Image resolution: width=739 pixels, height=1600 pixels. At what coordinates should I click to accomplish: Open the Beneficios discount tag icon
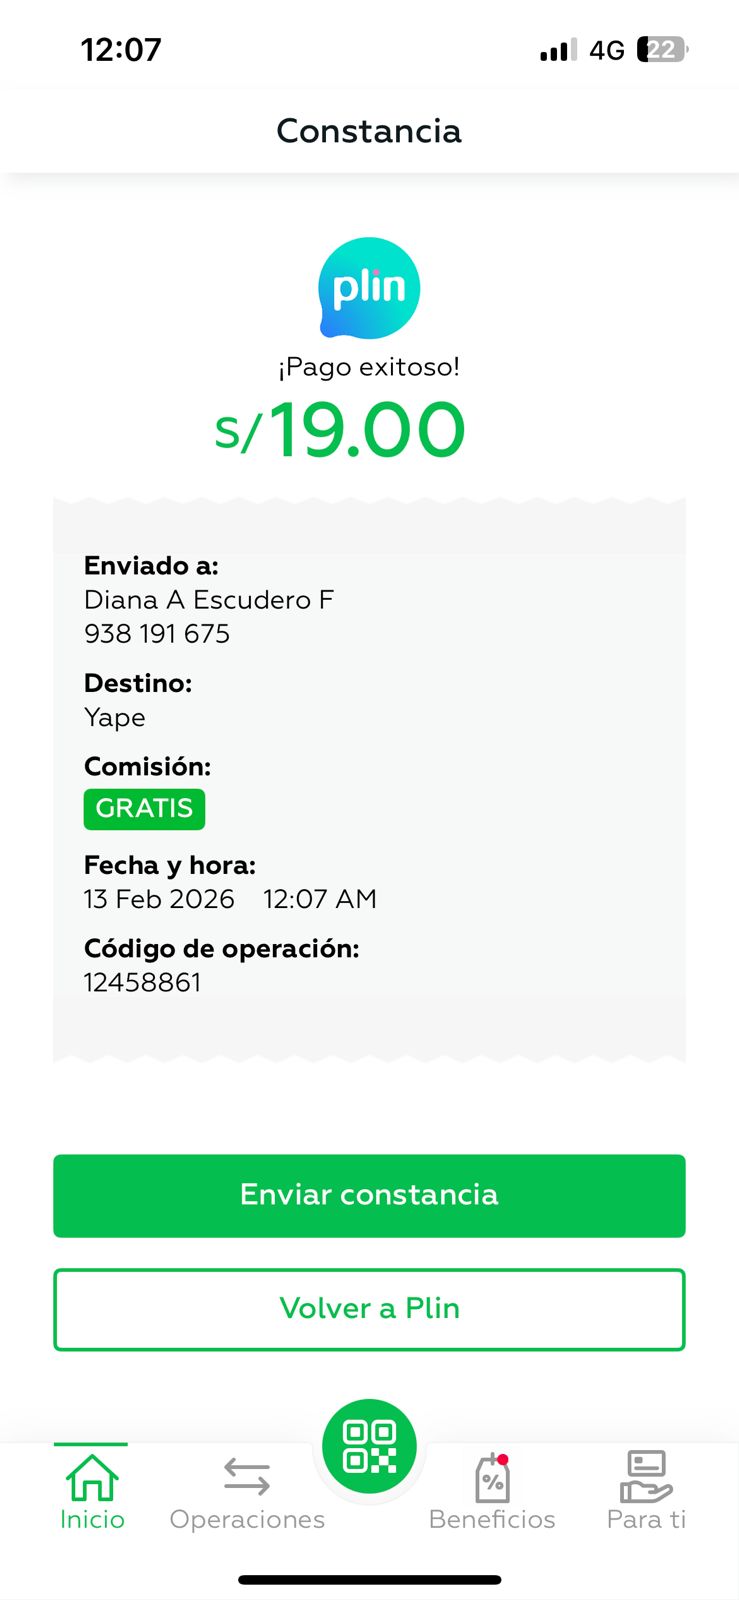click(x=492, y=1478)
